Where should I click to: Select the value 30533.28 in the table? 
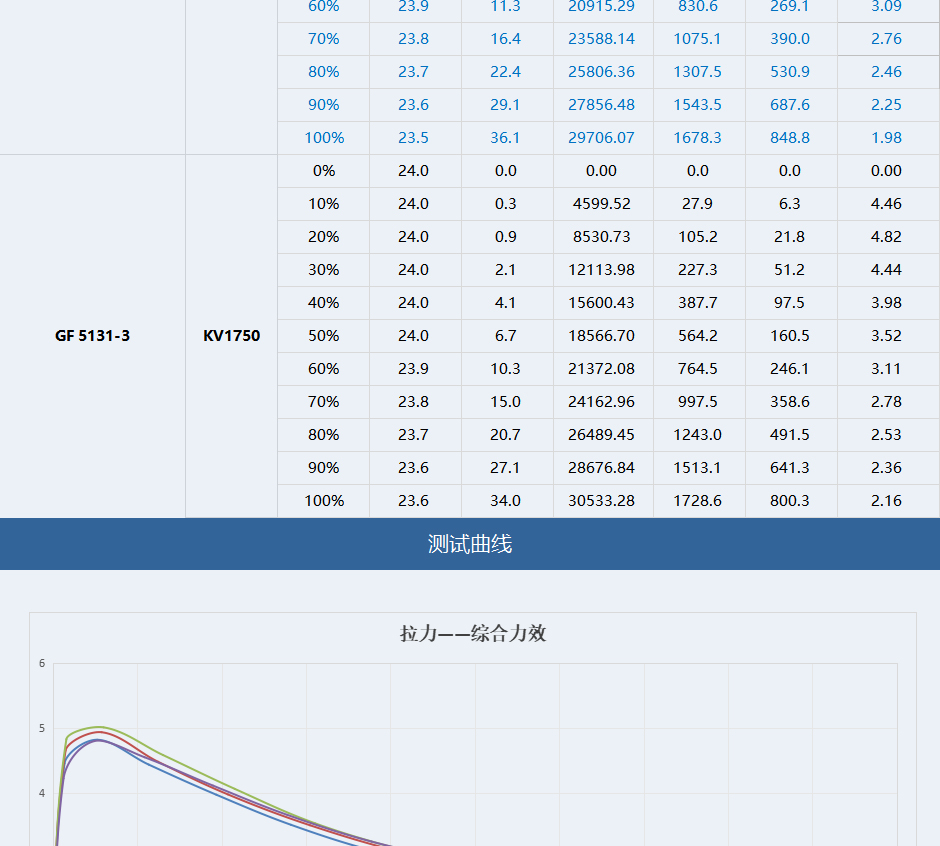pos(601,501)
